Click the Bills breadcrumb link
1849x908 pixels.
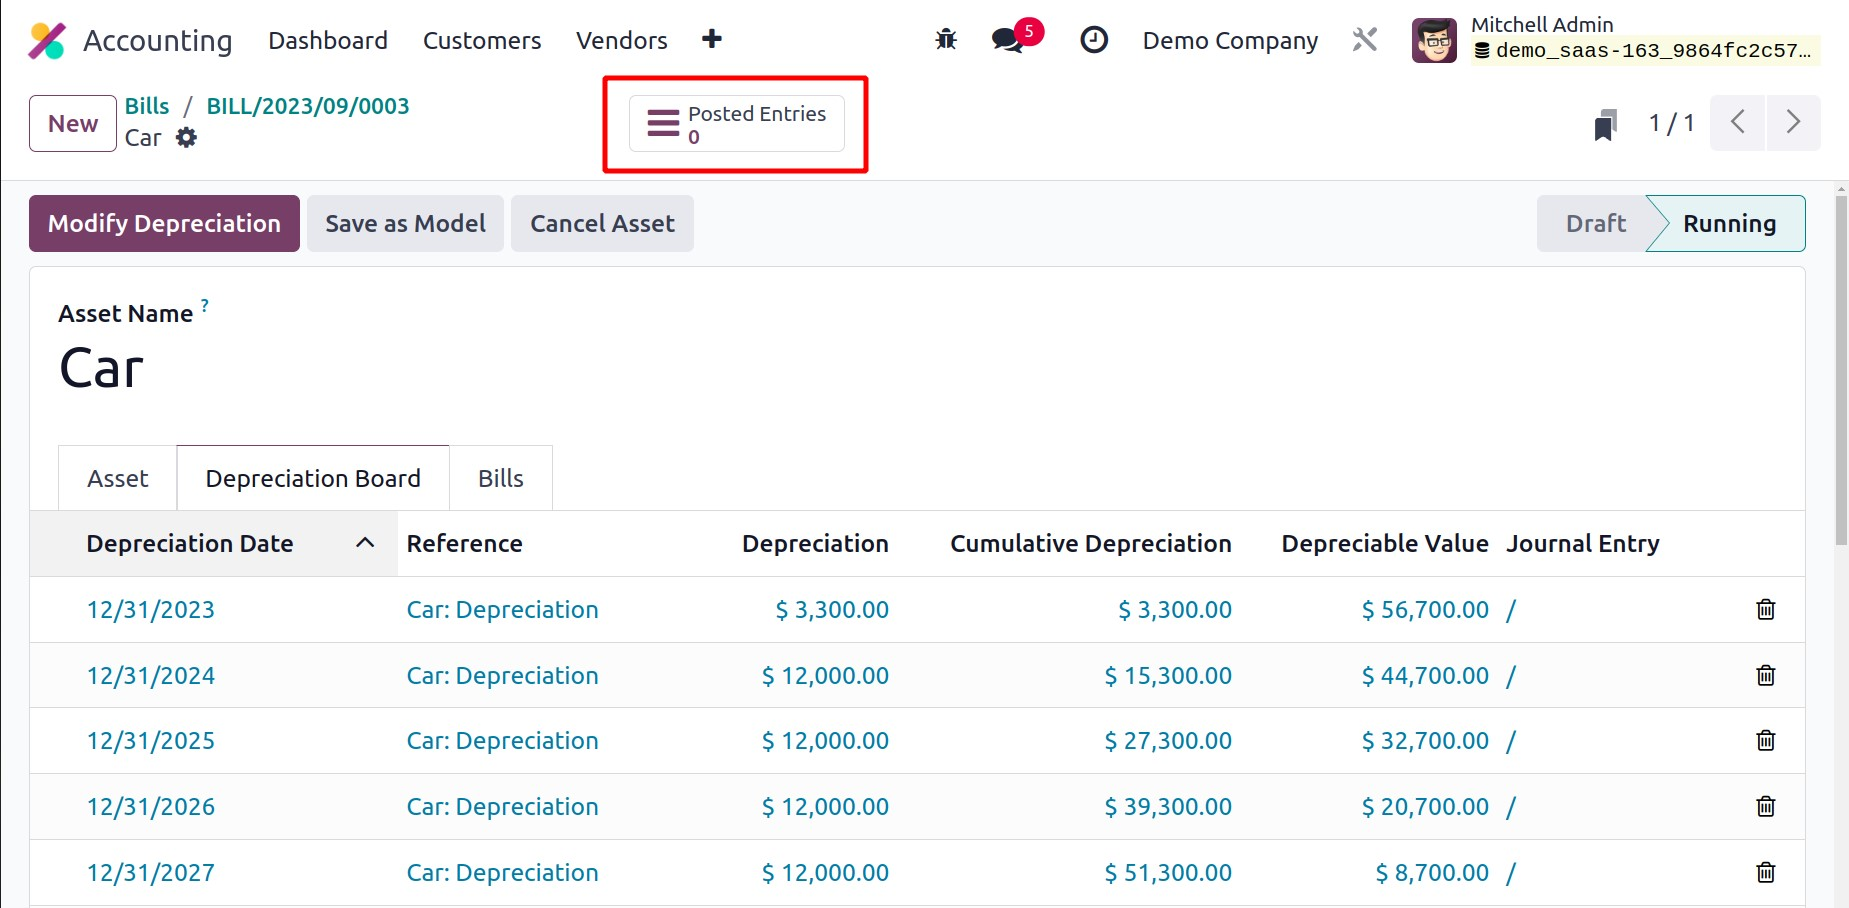tap(147, 106)
